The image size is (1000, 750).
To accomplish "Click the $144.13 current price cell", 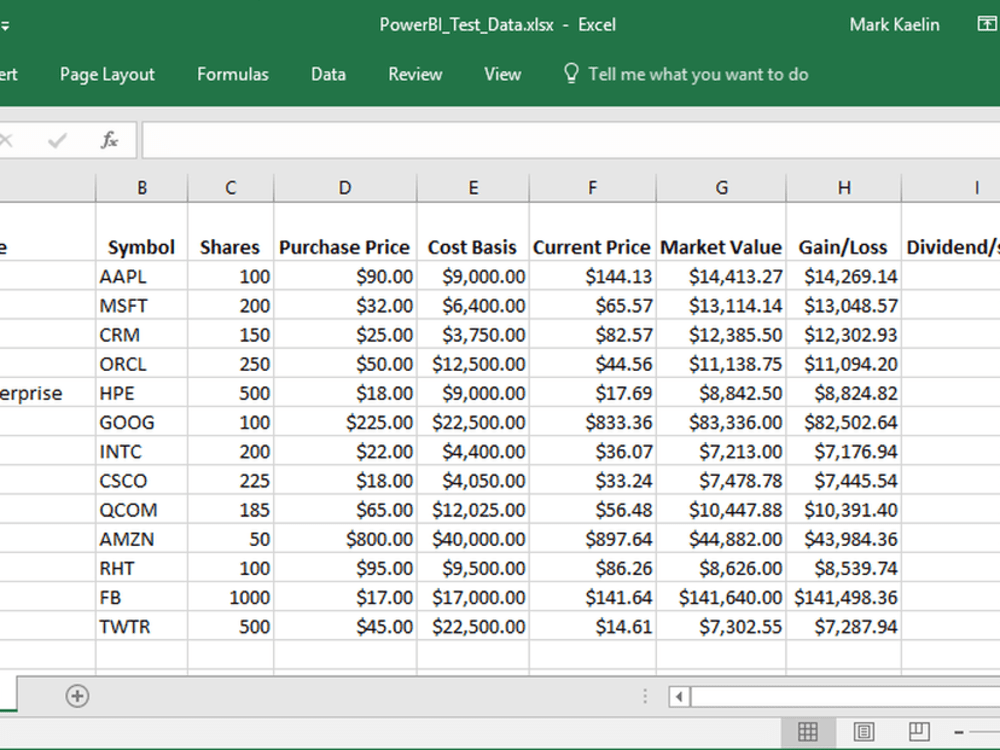I will 592,276.
